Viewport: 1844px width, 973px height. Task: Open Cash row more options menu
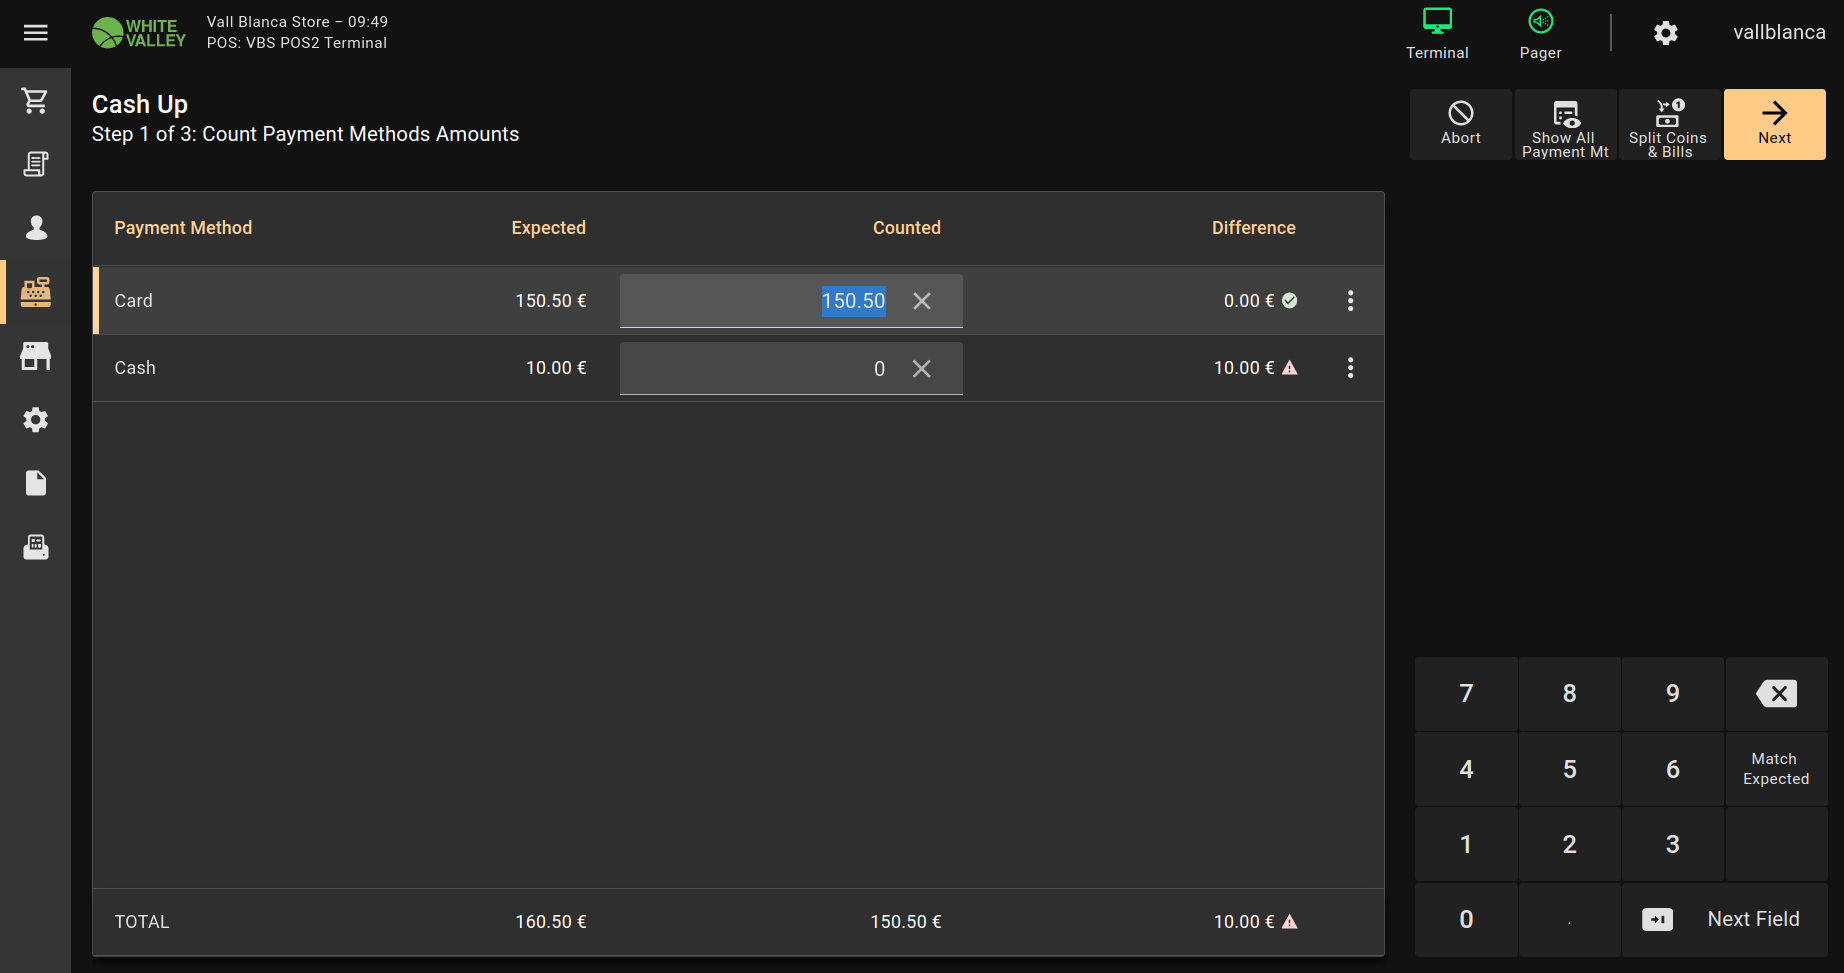[1350, 368]
